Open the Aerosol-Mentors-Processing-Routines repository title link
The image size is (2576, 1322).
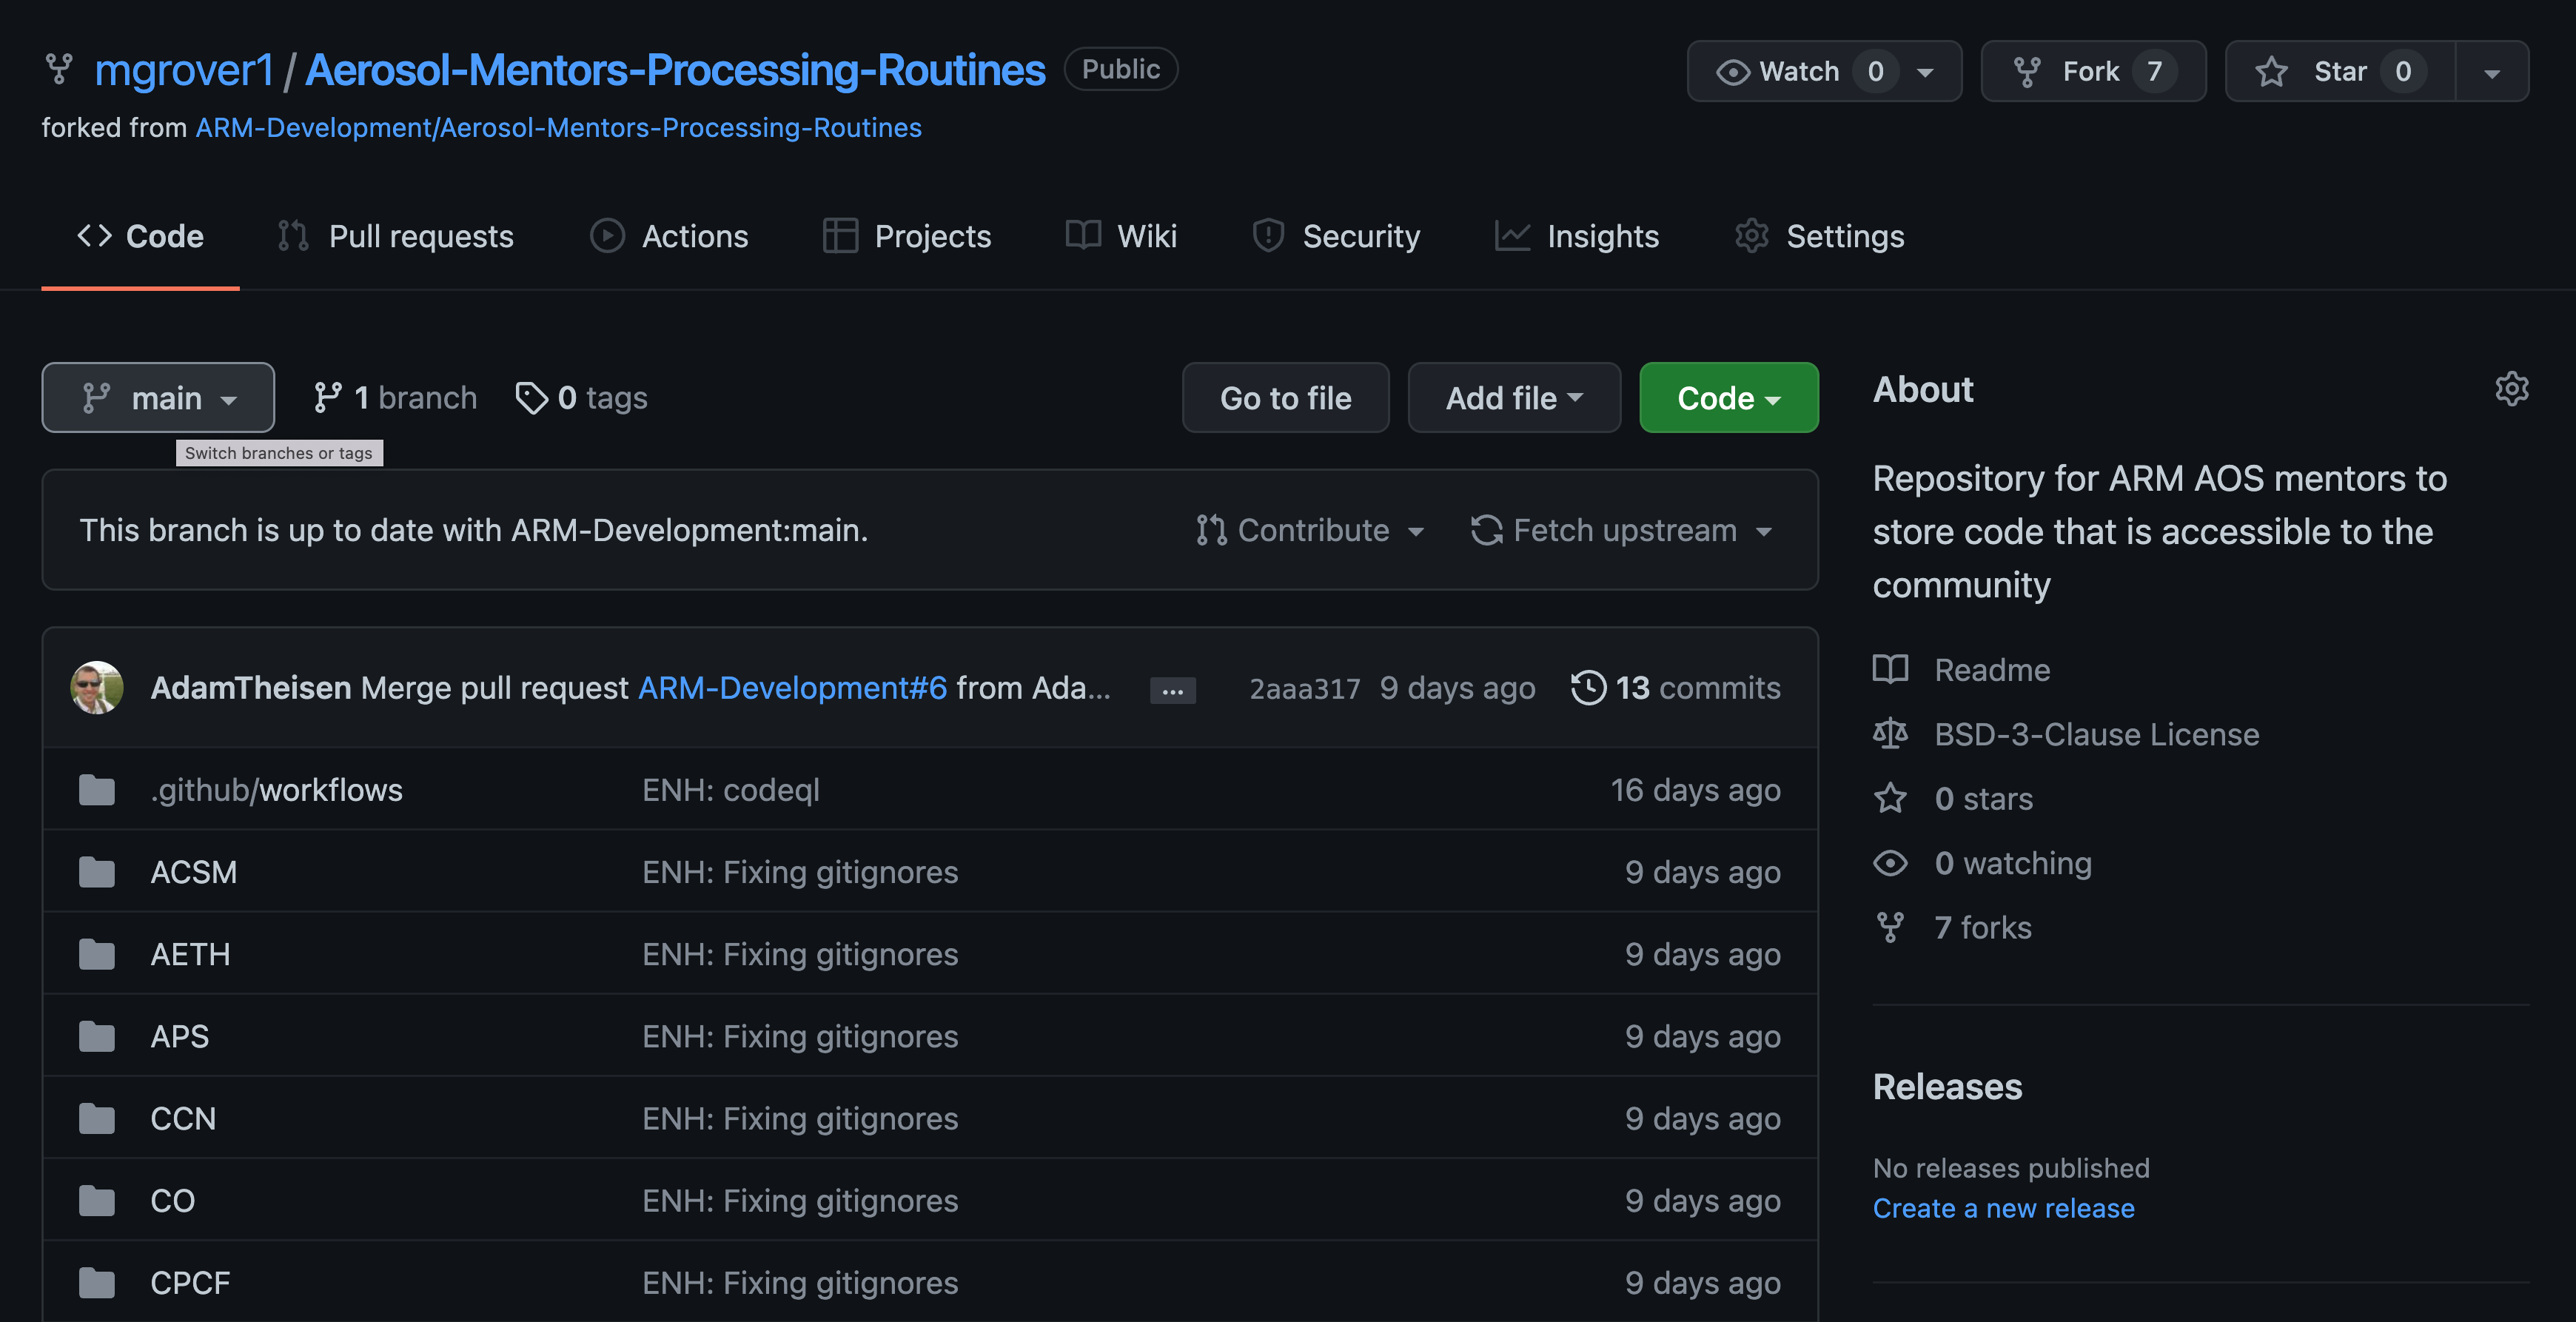pos(675,70)
